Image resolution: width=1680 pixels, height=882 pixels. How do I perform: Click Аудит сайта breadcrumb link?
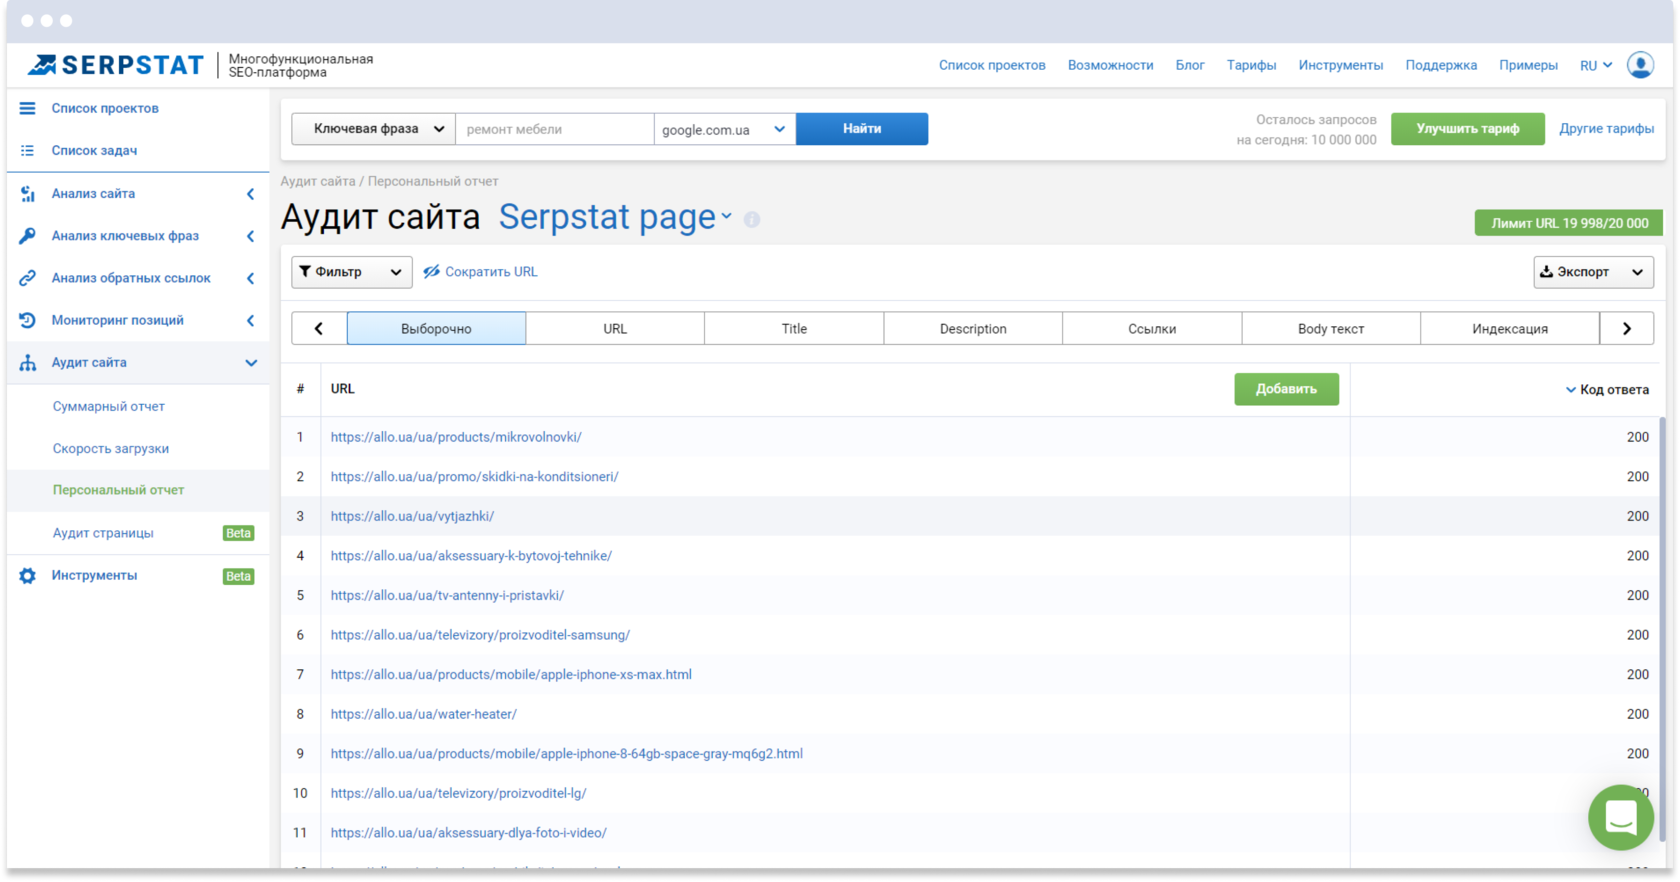point(318,181)
